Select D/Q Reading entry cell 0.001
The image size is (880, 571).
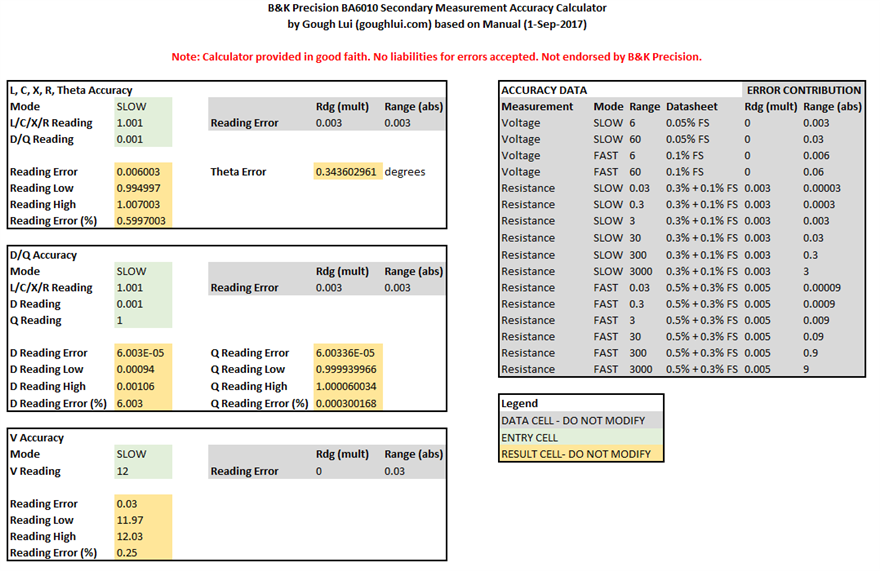pos(143,139)
